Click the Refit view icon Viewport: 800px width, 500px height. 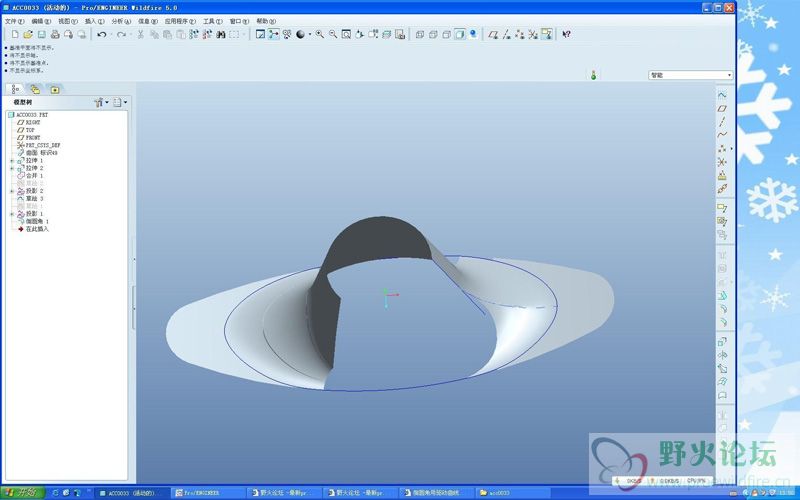(x=346, y=34)
